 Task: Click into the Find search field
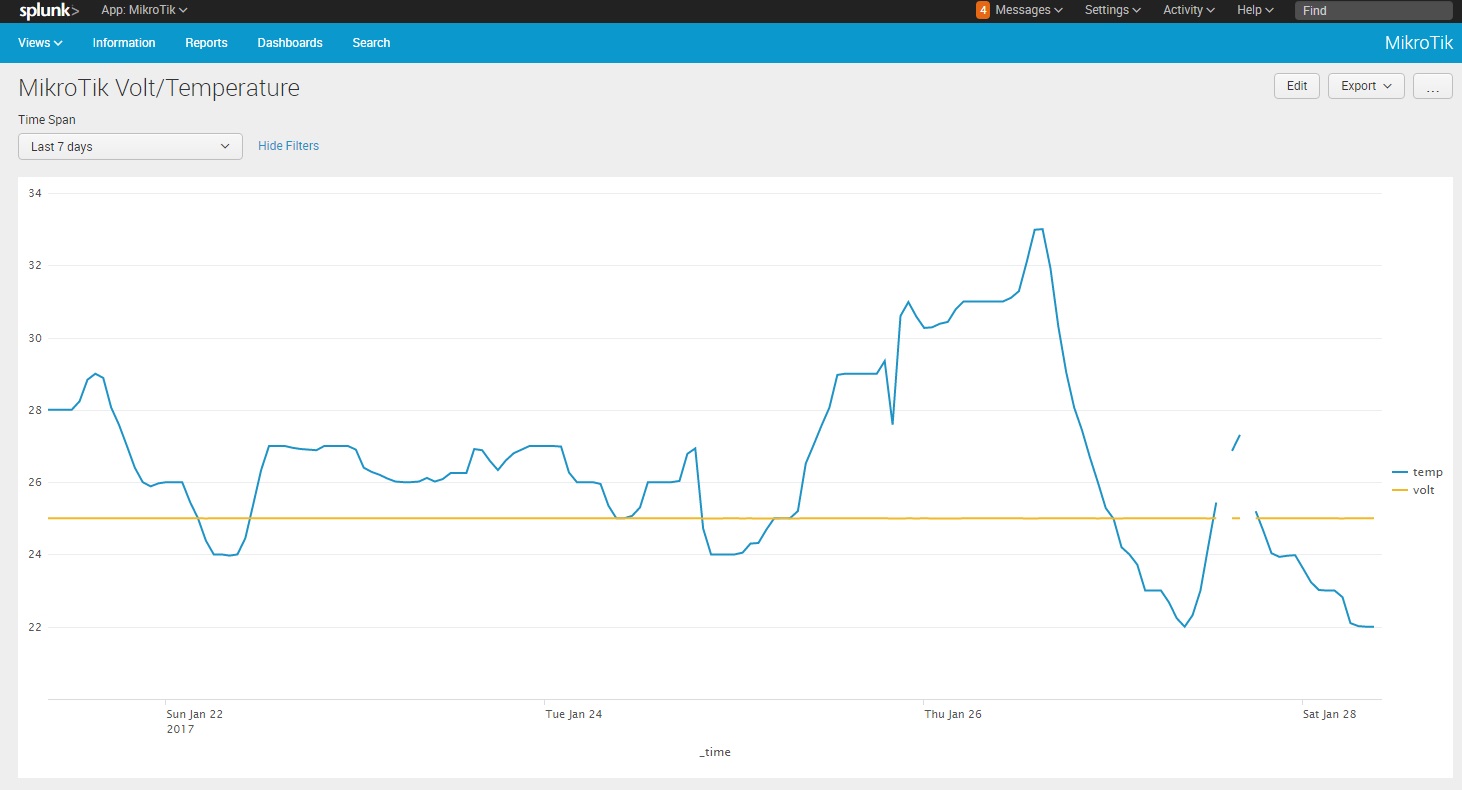[x=1371, y=11]
